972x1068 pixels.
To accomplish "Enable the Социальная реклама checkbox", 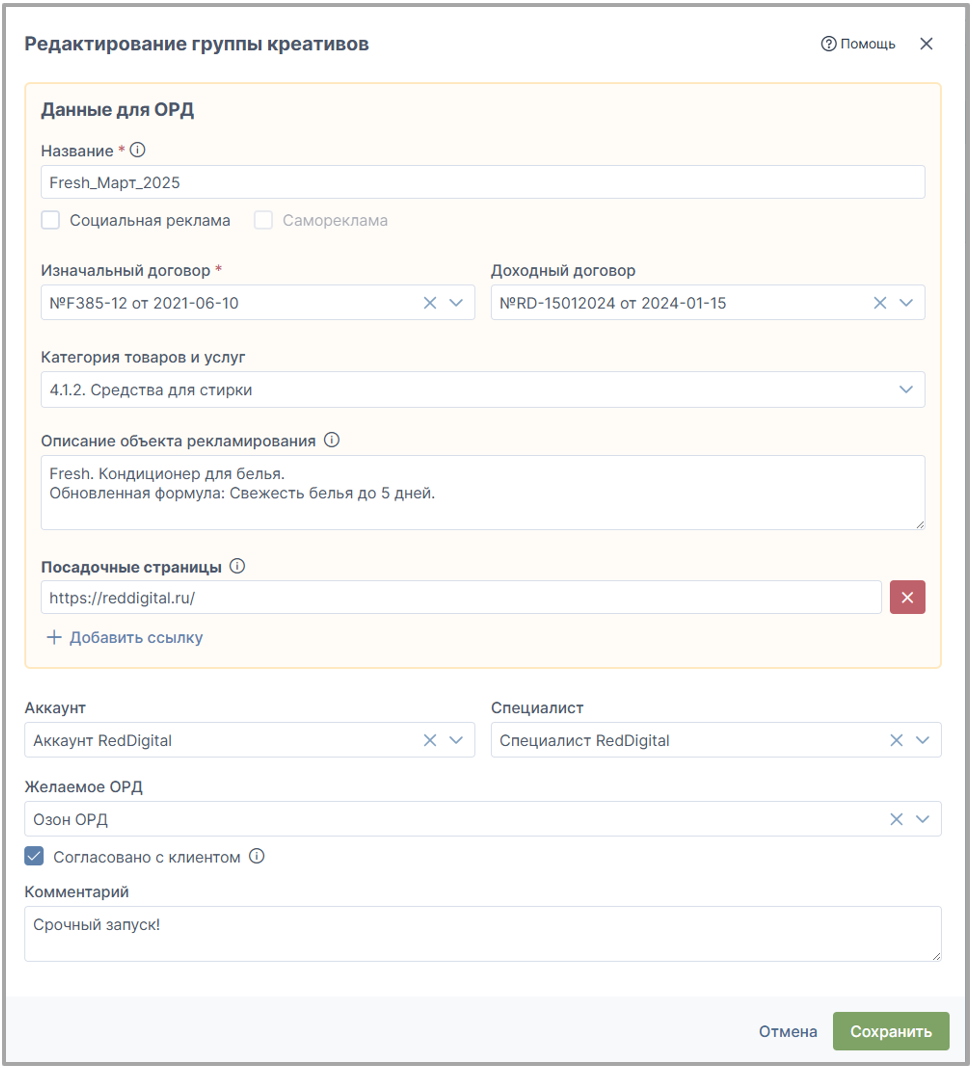I will point(50,220).
